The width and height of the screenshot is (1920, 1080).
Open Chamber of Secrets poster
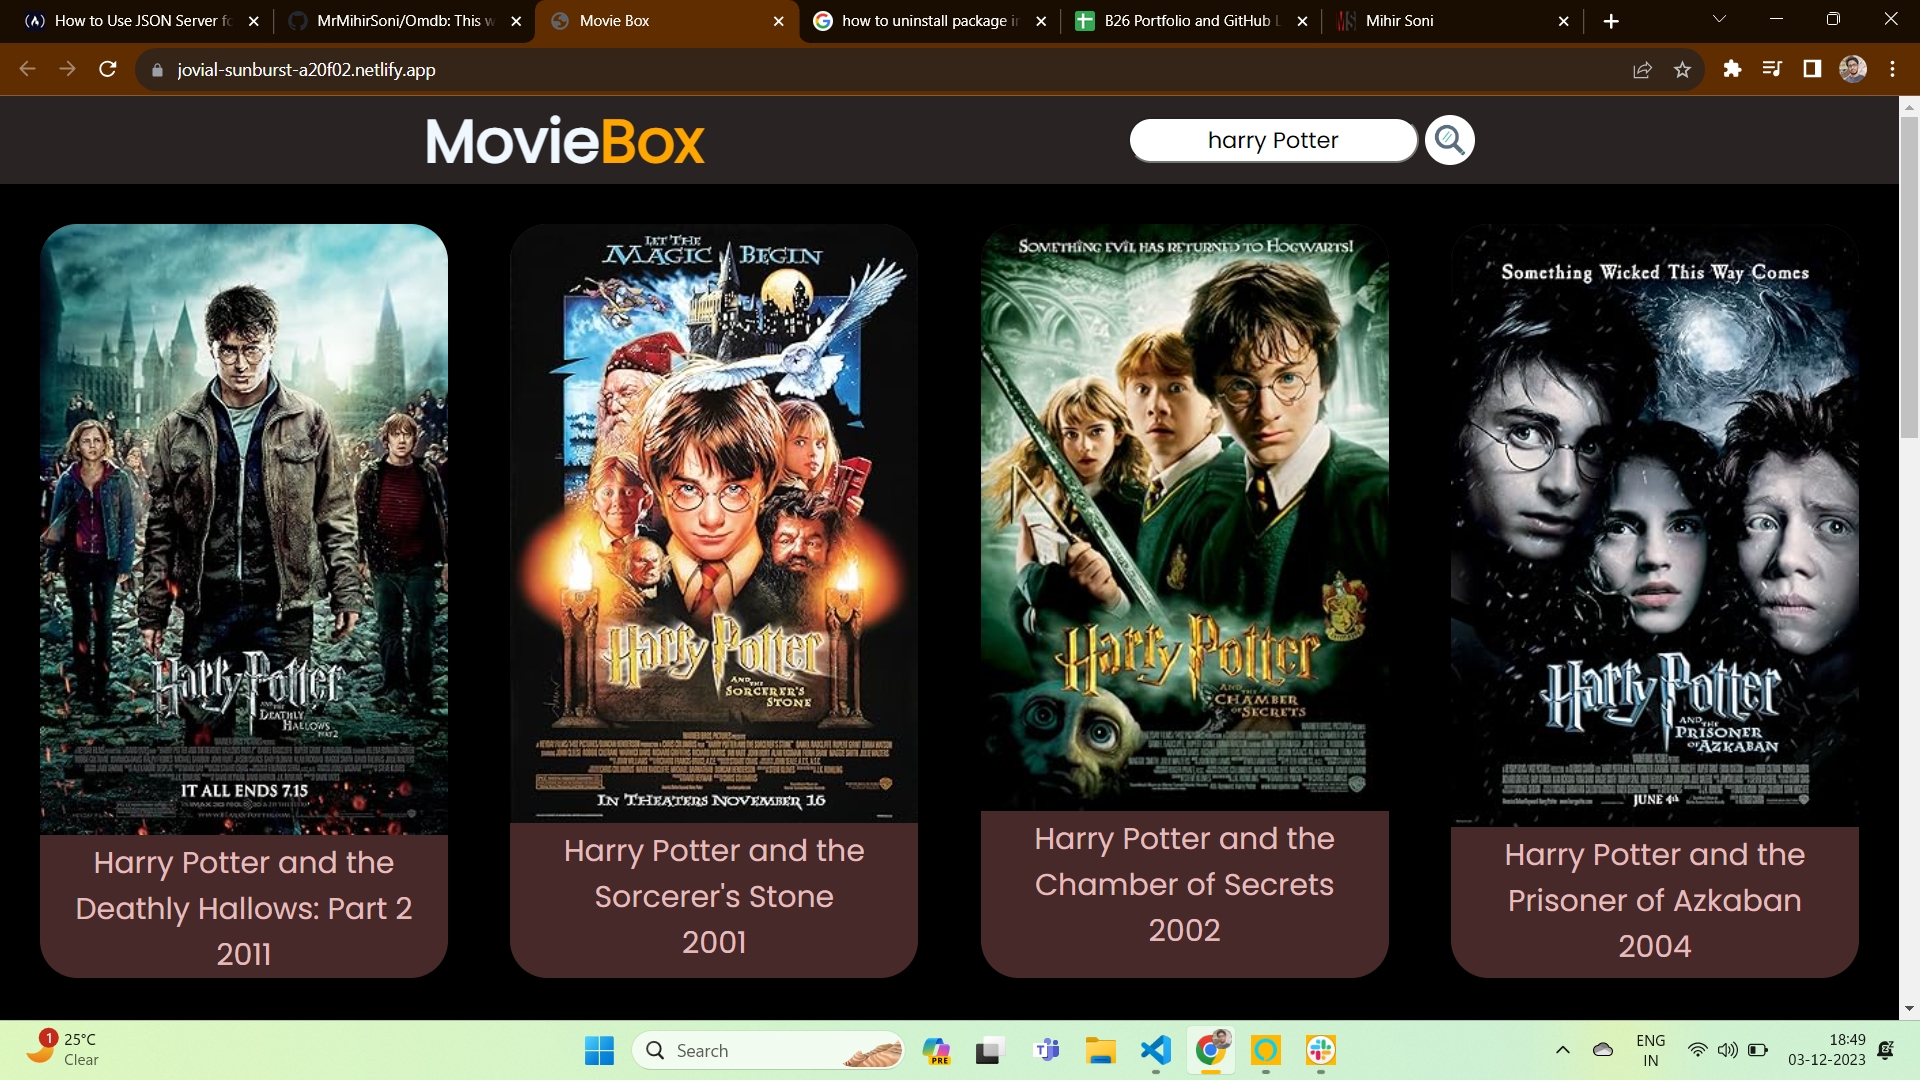pos(1184,517)
